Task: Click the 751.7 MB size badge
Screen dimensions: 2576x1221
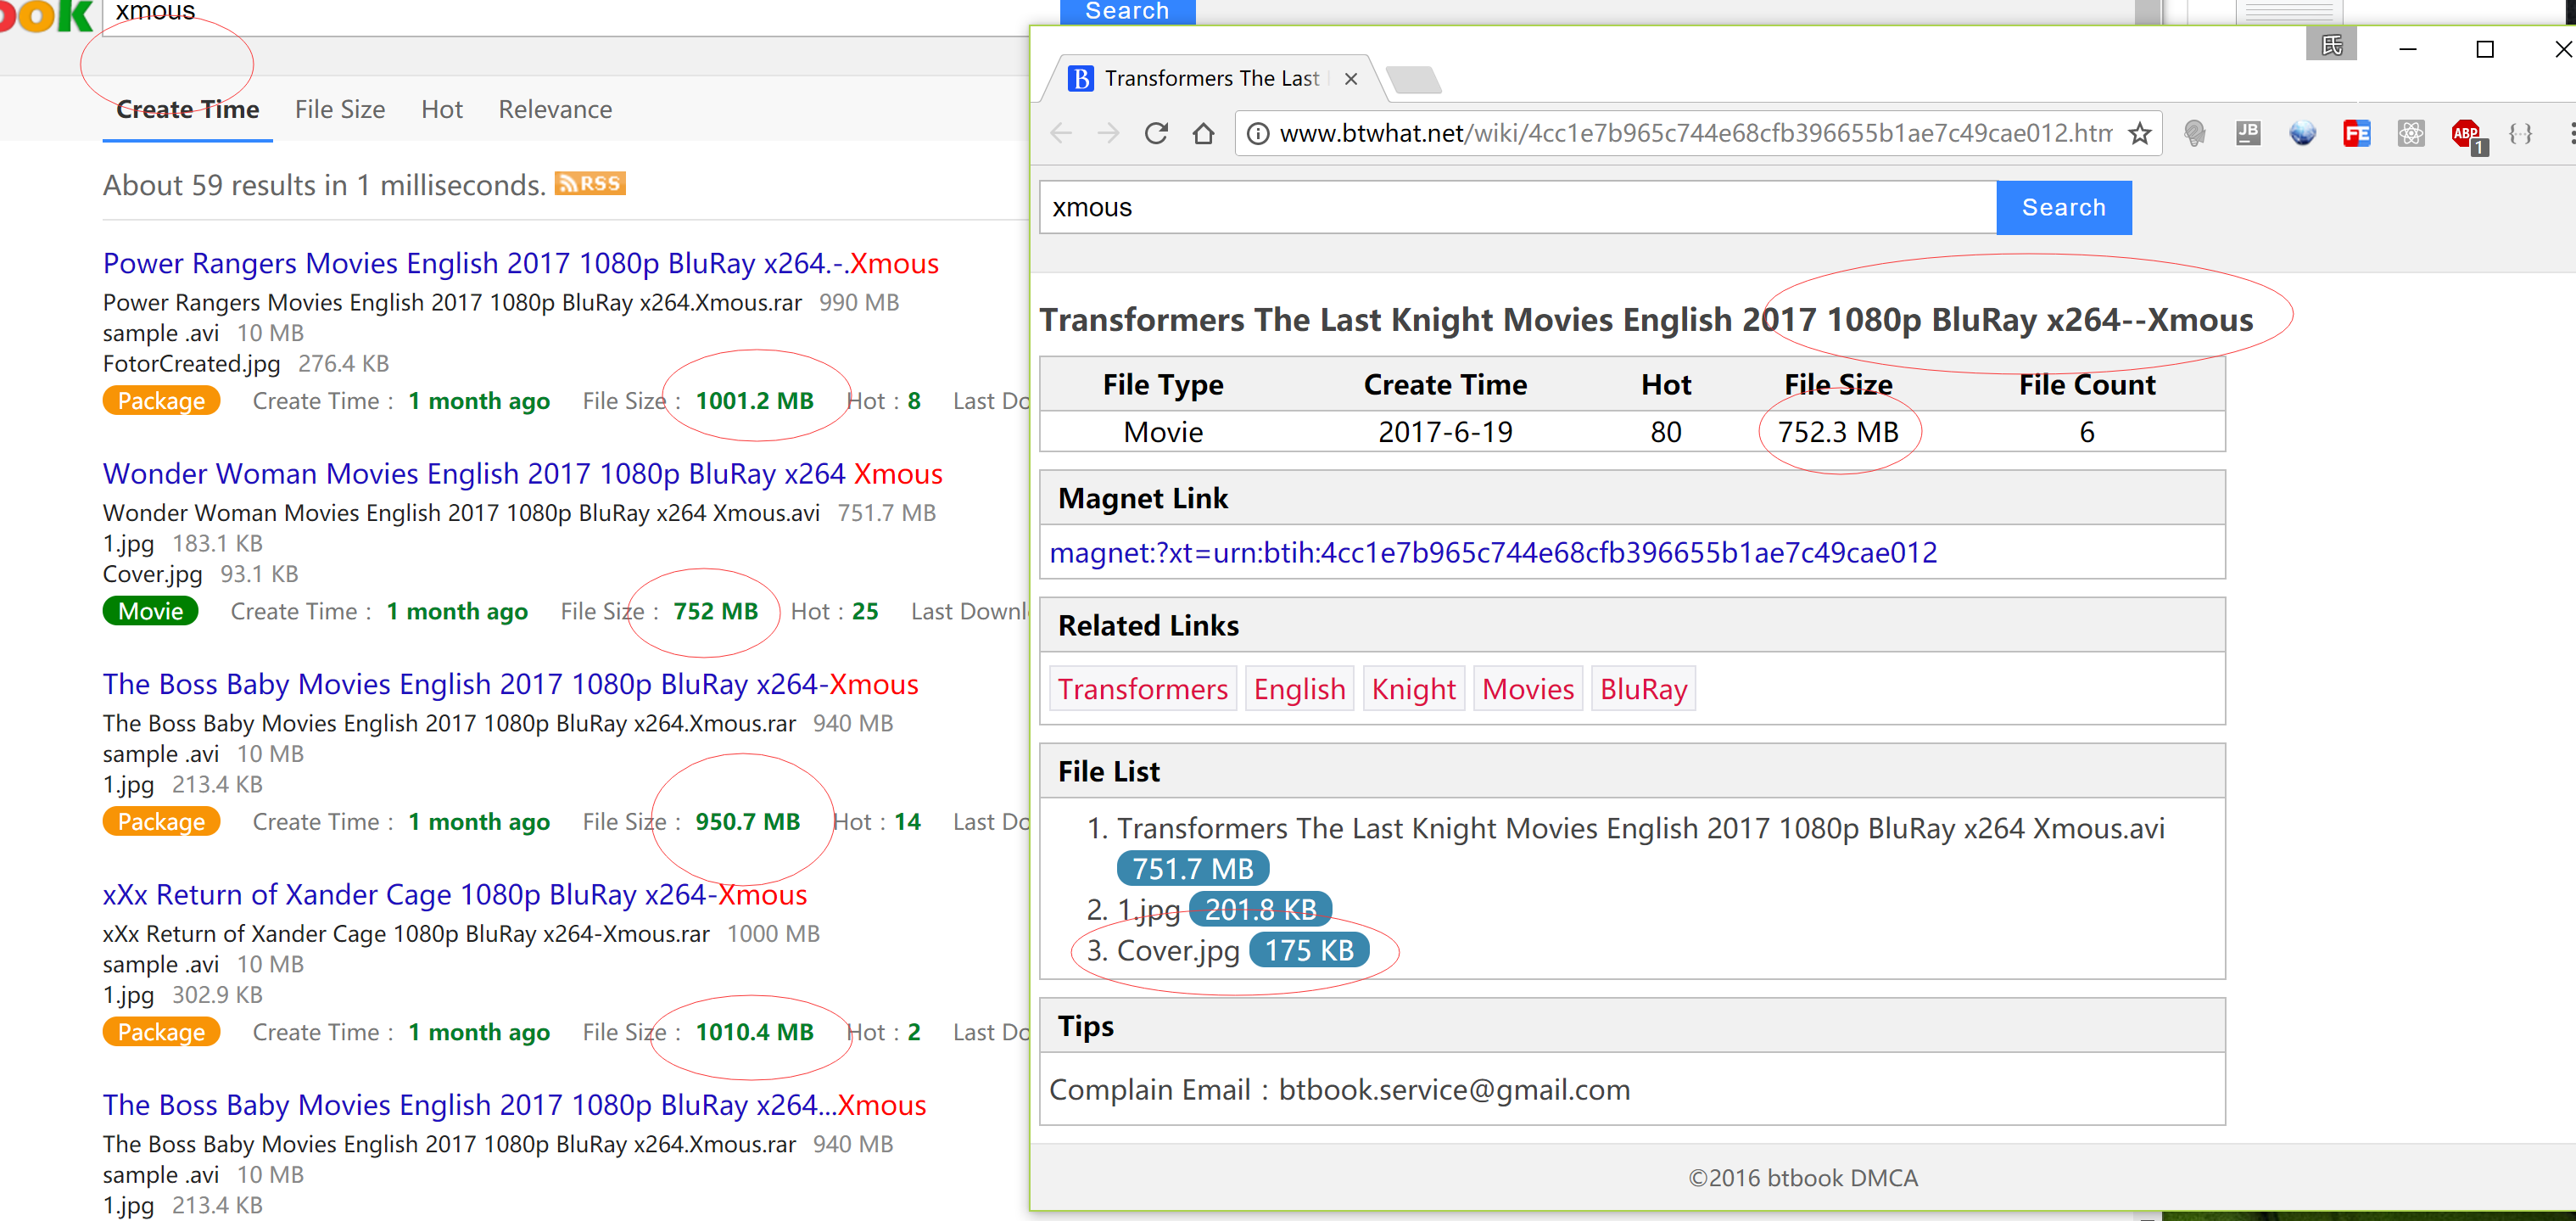Action: click(1193, 869)
